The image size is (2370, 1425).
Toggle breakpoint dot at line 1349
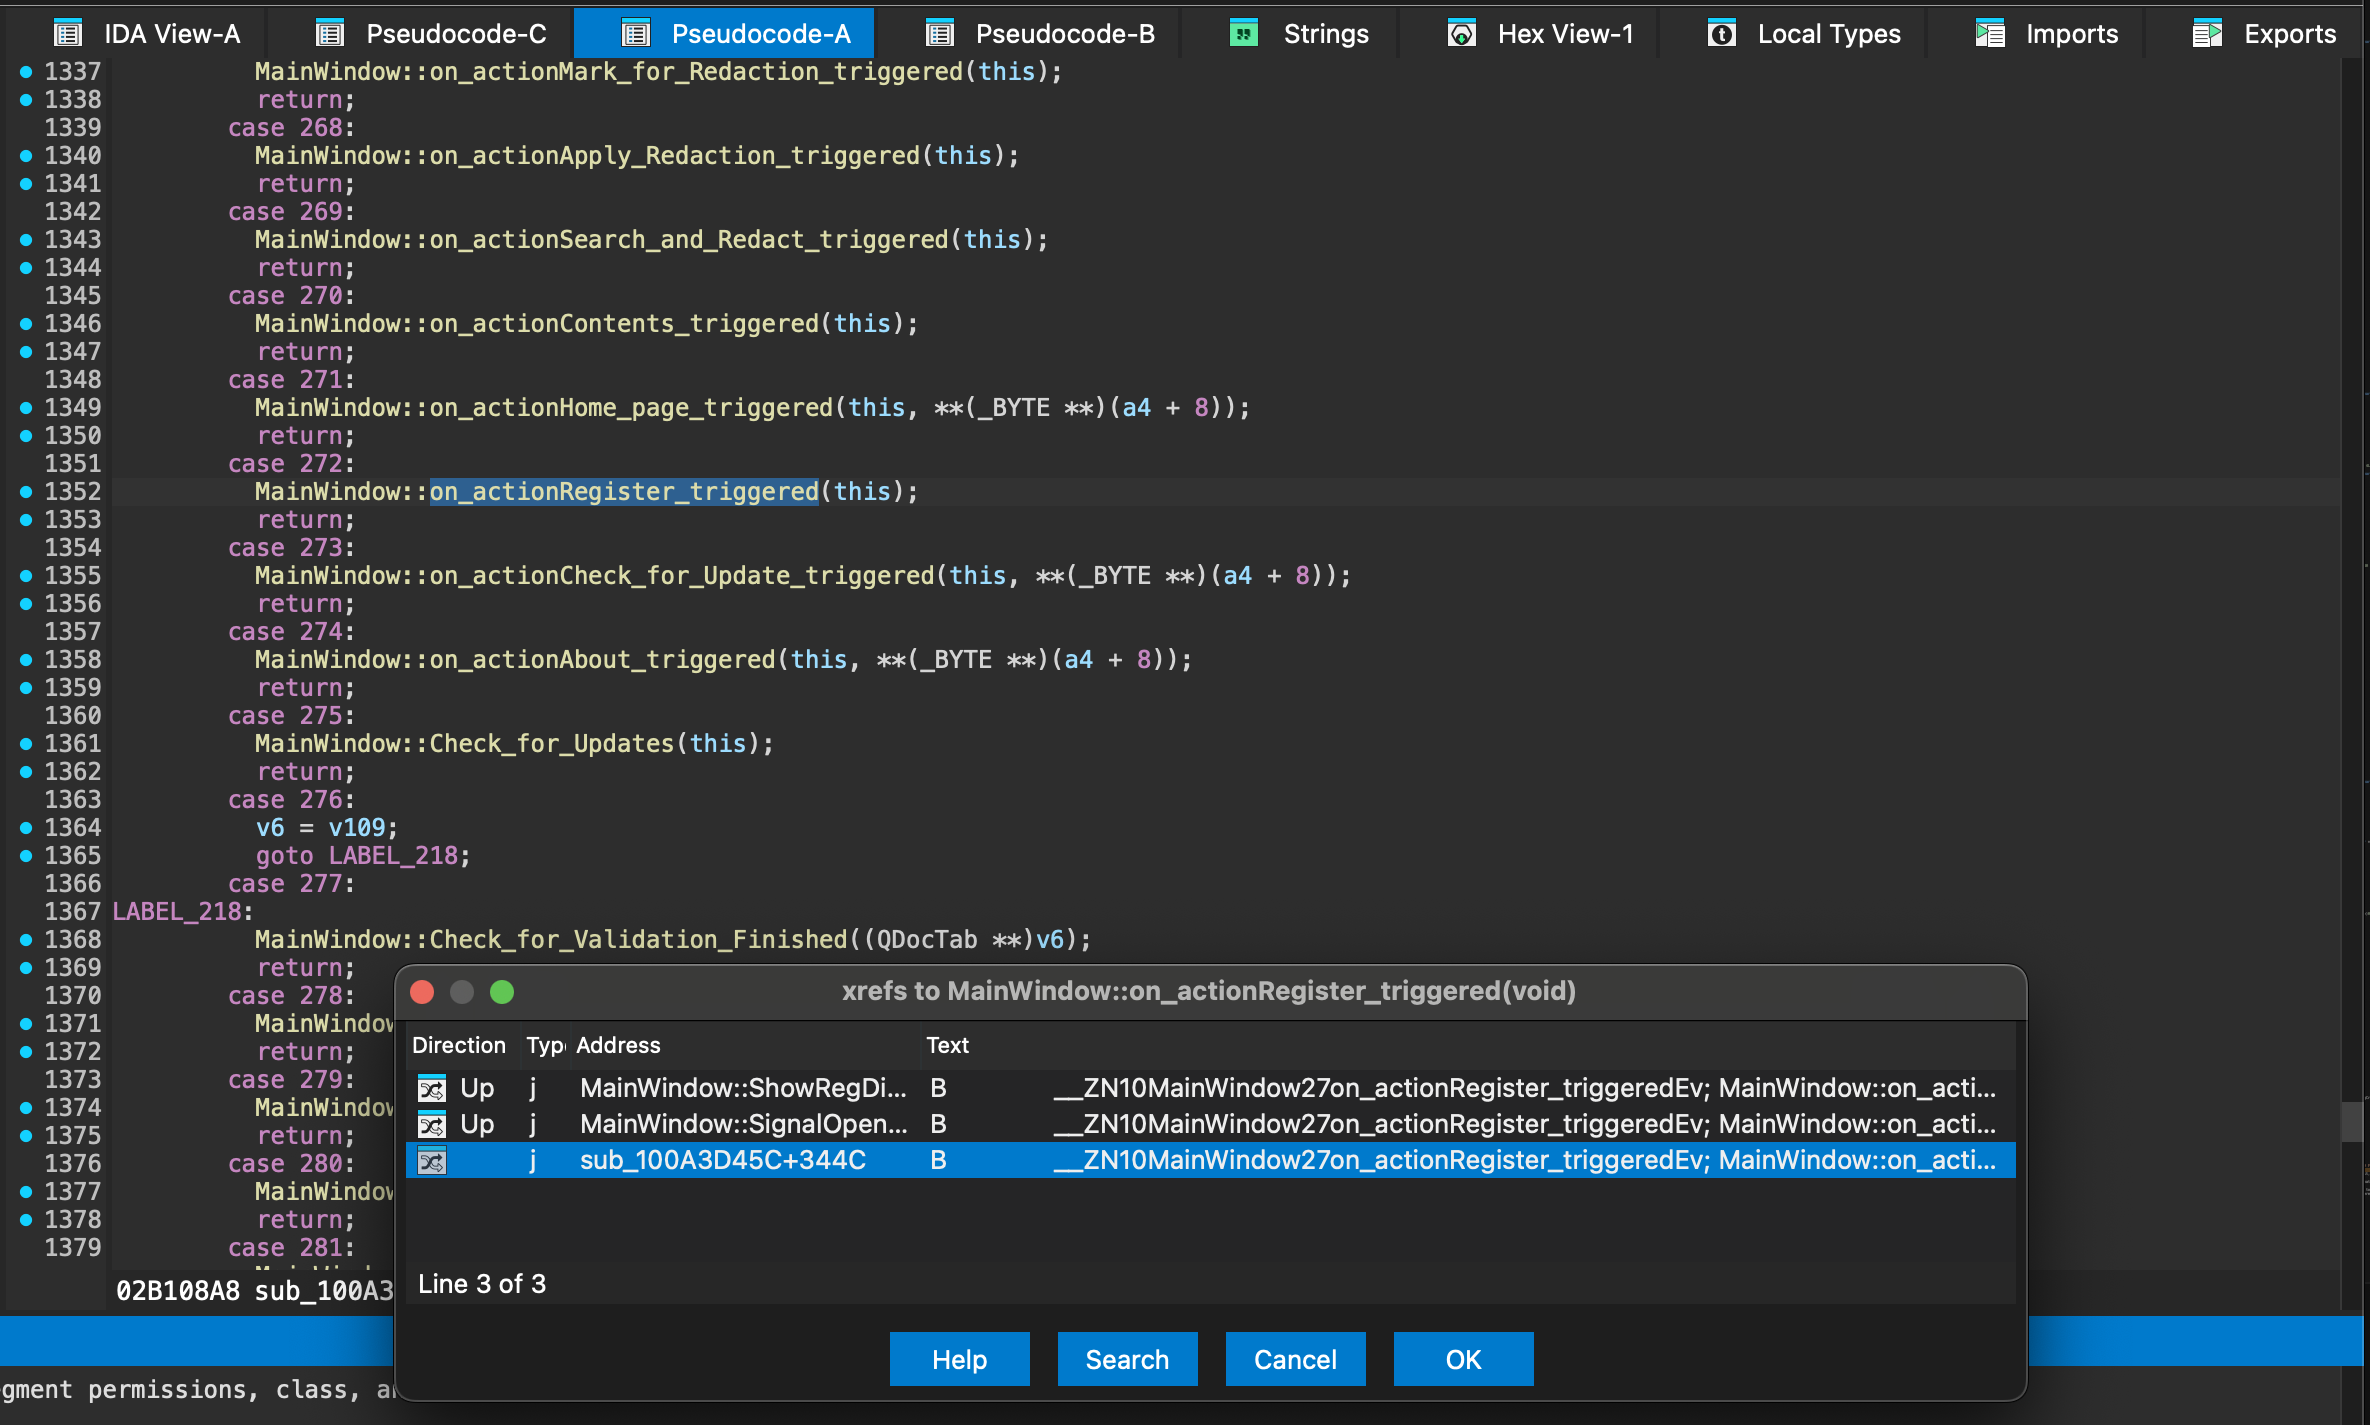[x=26, y=408]
